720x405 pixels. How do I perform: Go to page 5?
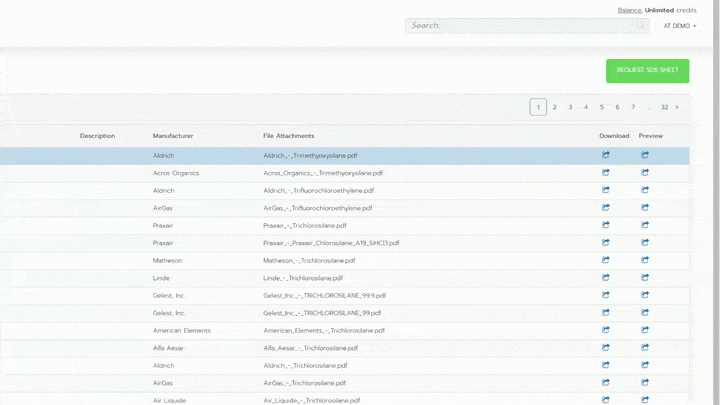[x=602, y=107]
